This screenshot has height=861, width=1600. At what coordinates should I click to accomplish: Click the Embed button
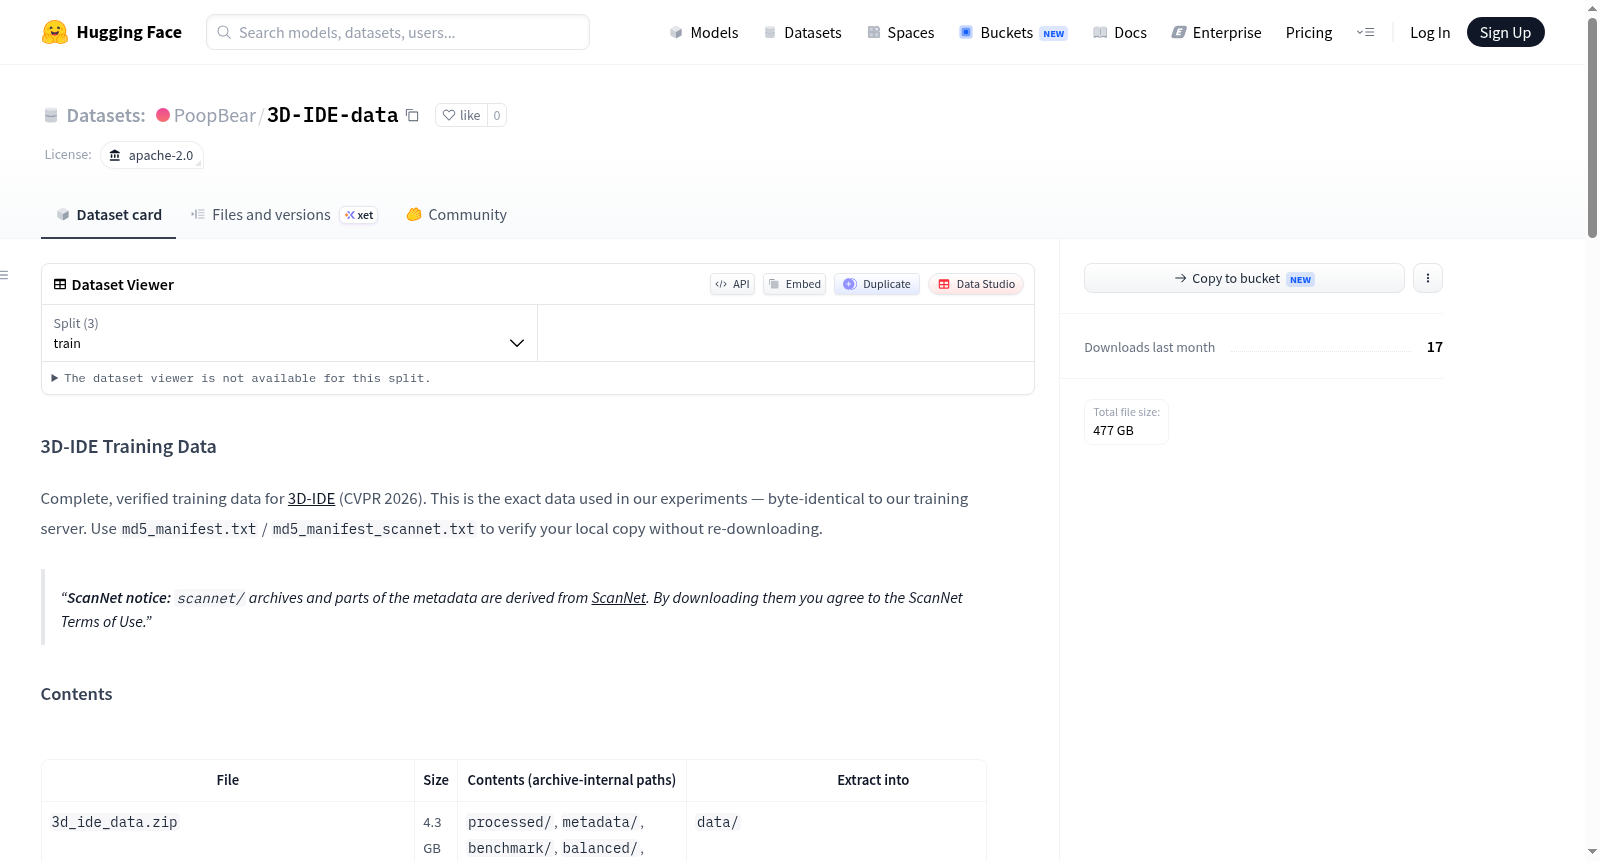795,284
